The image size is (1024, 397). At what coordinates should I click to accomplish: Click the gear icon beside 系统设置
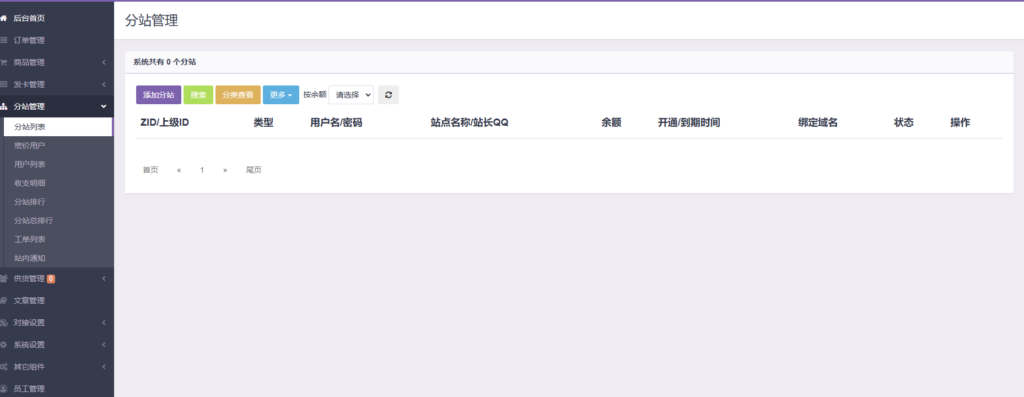click(3, 345)
